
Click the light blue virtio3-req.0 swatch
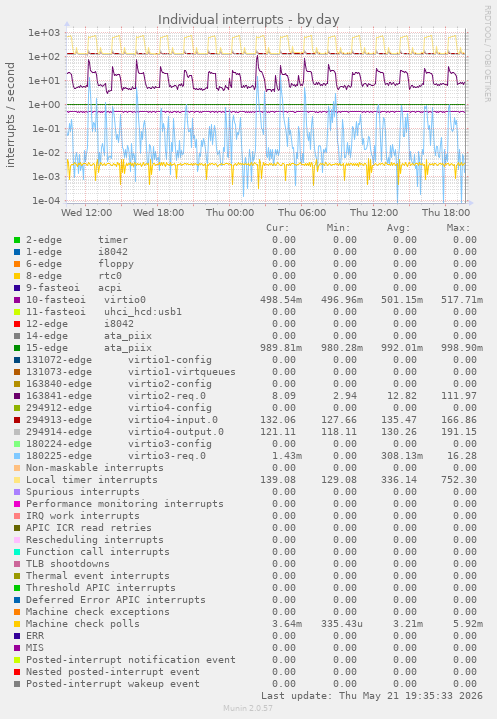17,456
